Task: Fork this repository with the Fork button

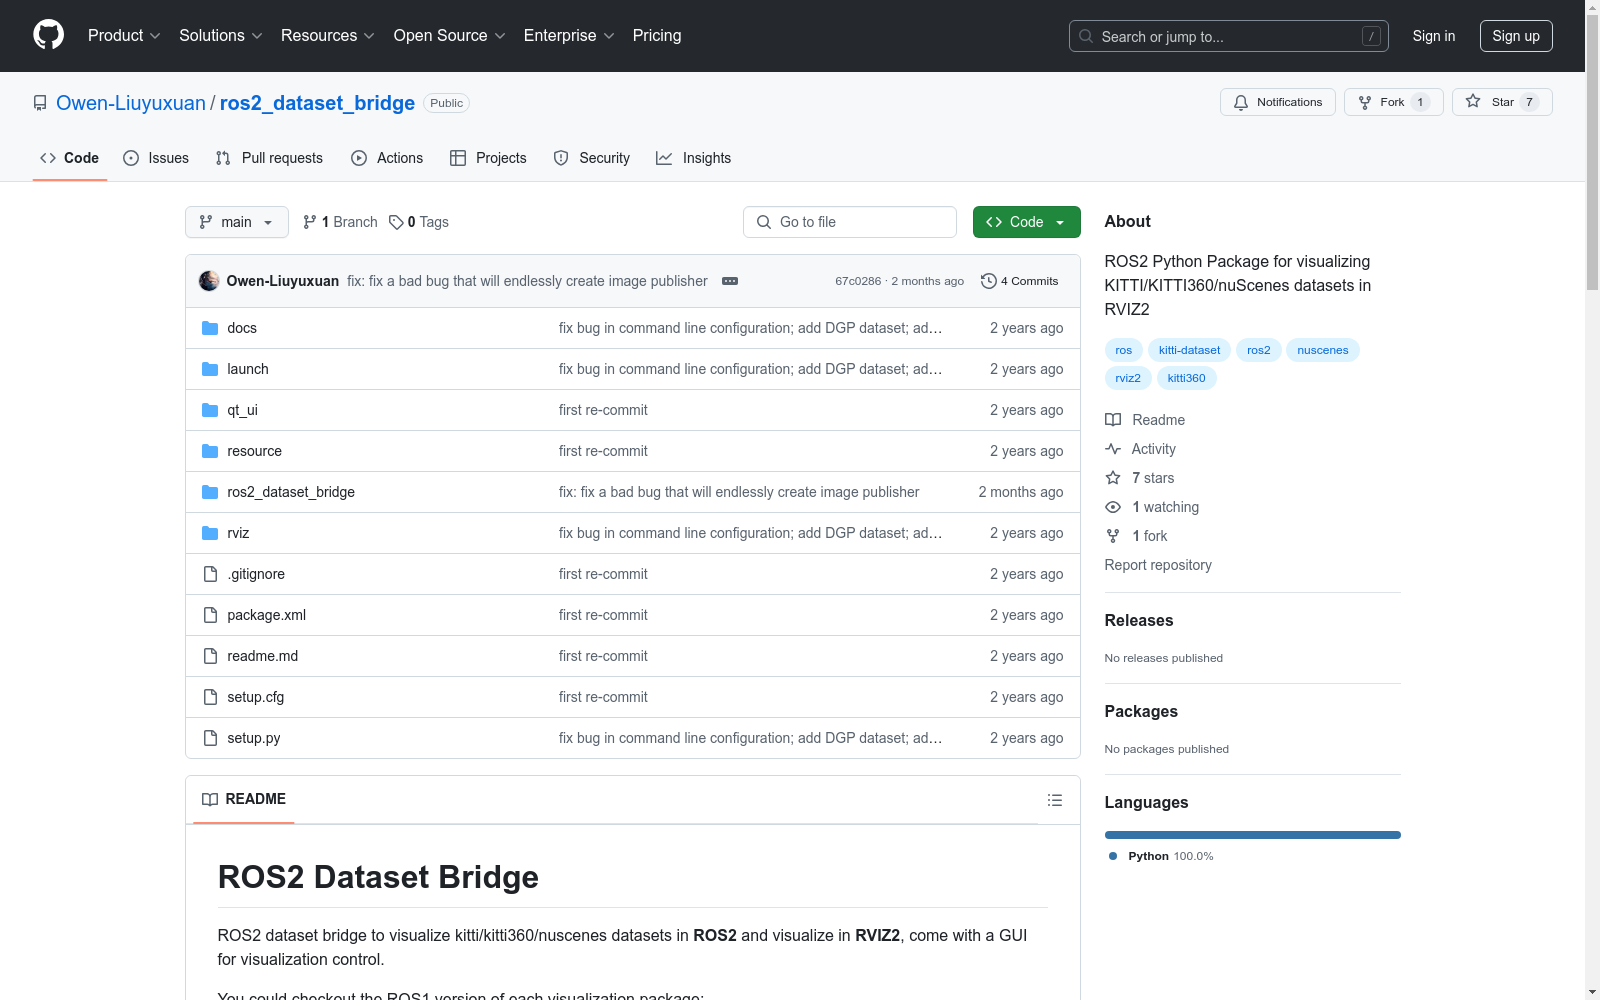Action: tap(1393, 102)
